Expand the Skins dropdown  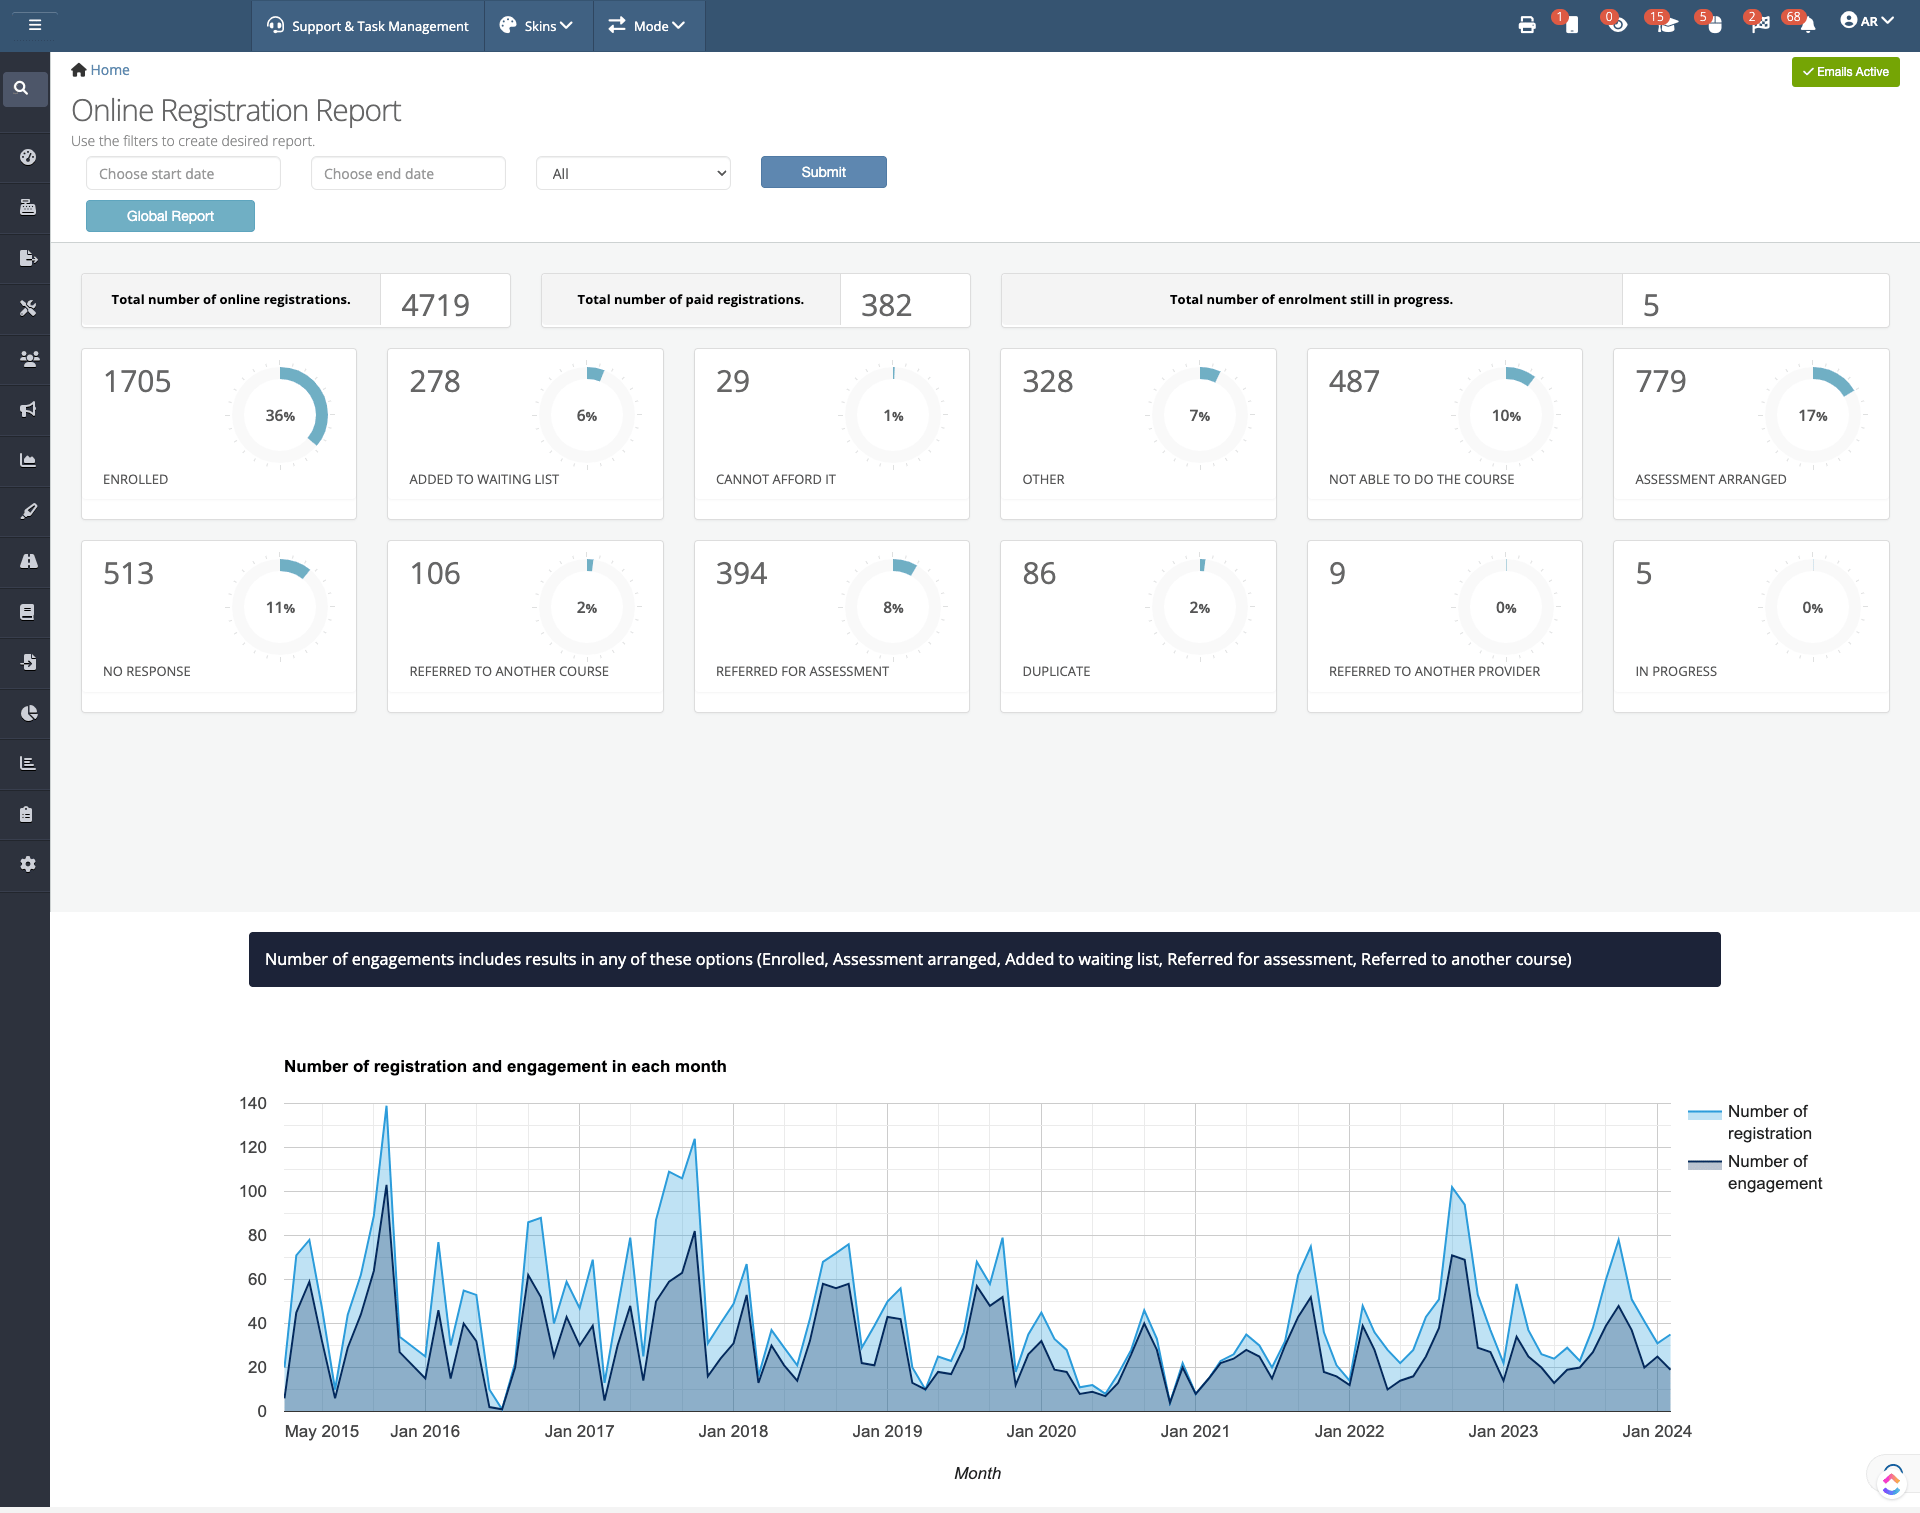pyautogui.click(x=537, y=26)
